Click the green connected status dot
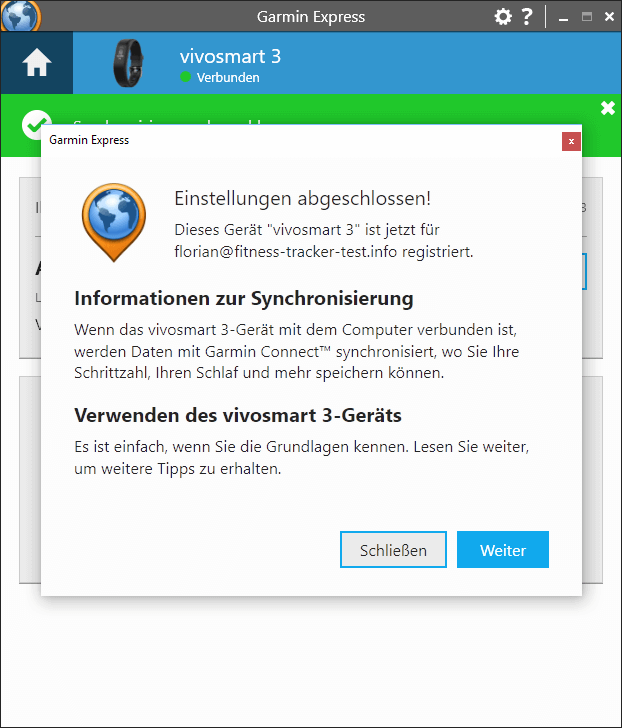This screenshot has width=622, height=728. tap(185, 77)
